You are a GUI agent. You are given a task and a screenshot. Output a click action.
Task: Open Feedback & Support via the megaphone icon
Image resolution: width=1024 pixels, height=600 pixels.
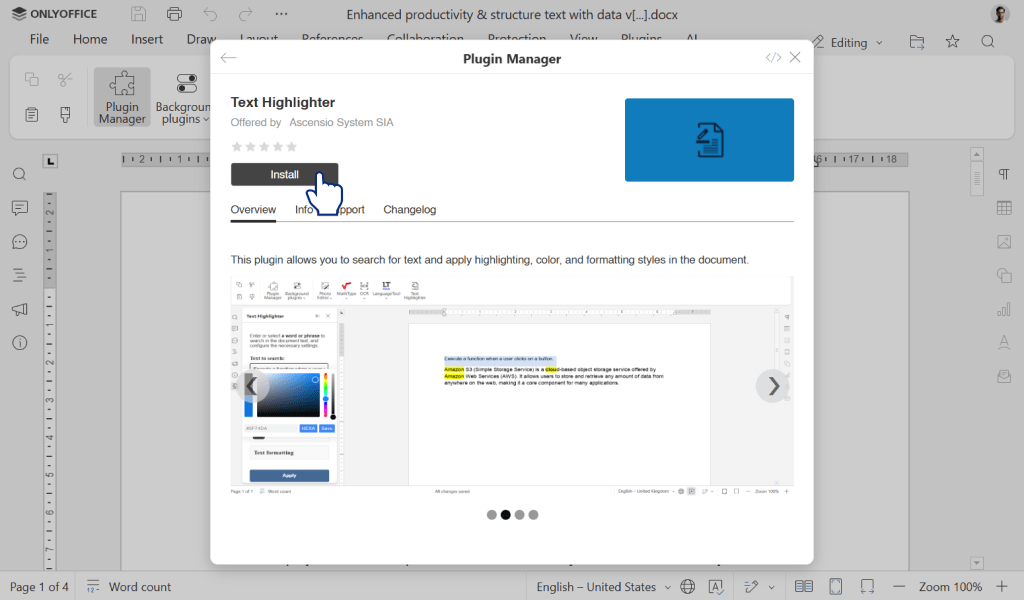pyautogui.click(x=19, y=309)
